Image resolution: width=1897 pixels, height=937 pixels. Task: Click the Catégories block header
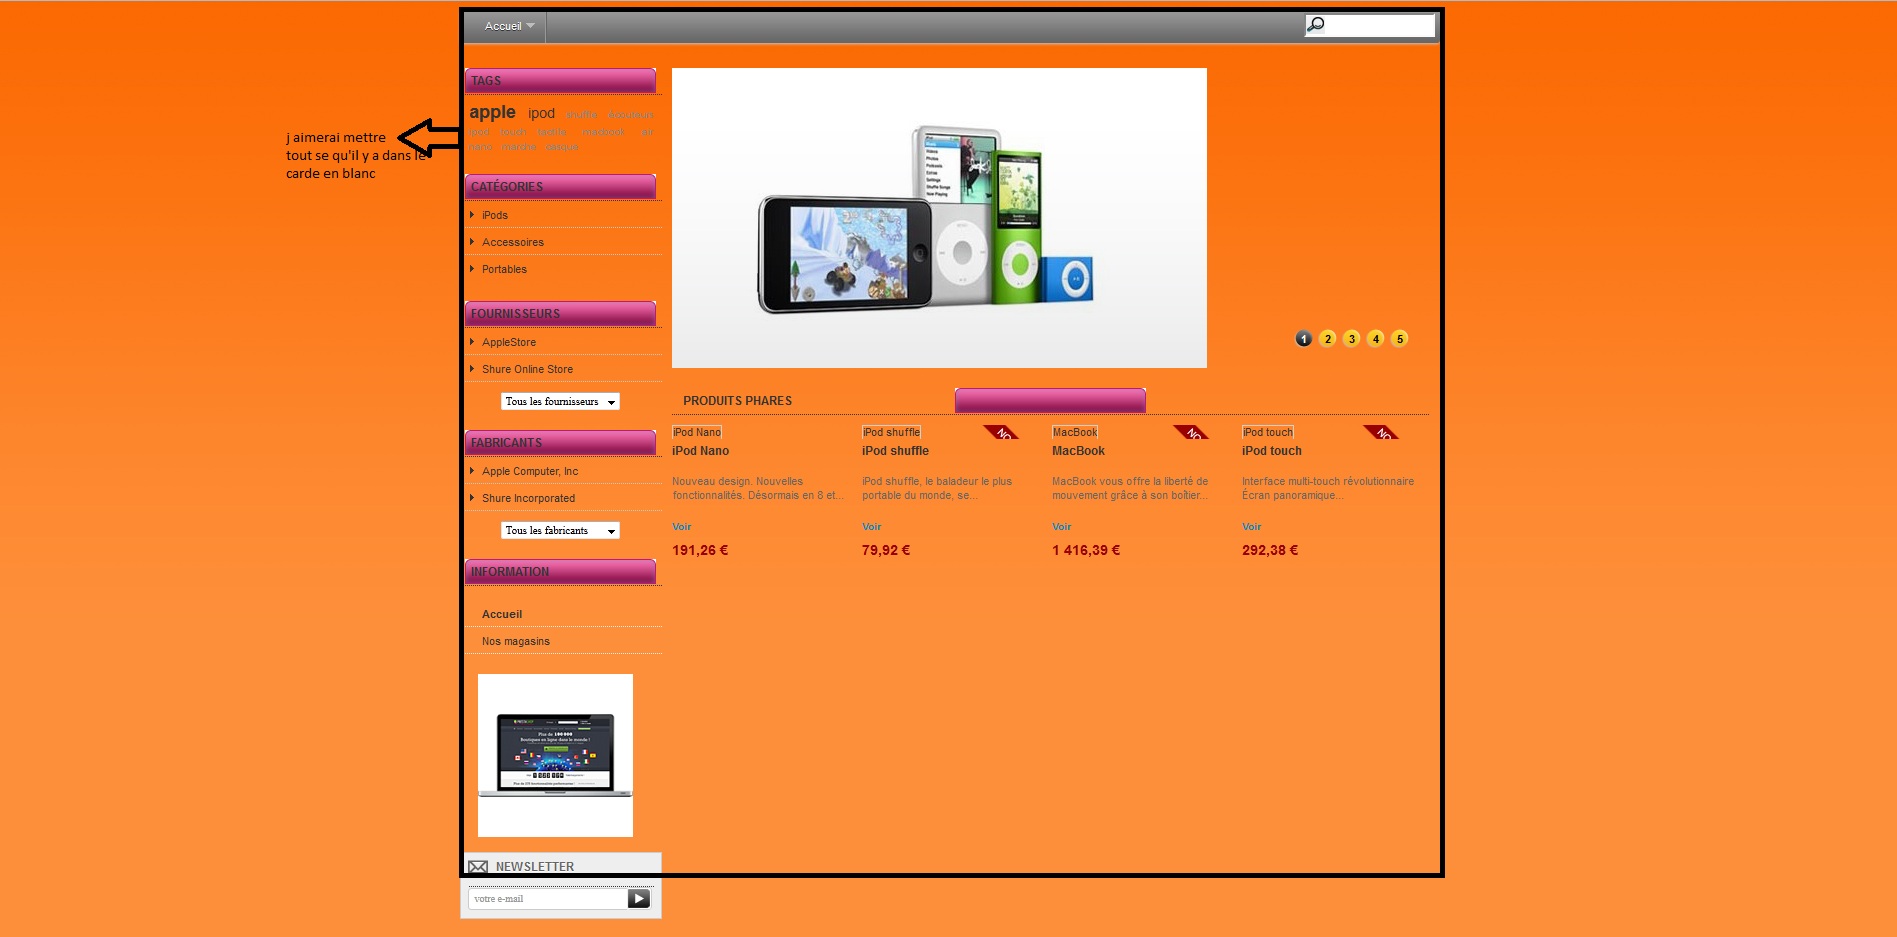560,187
